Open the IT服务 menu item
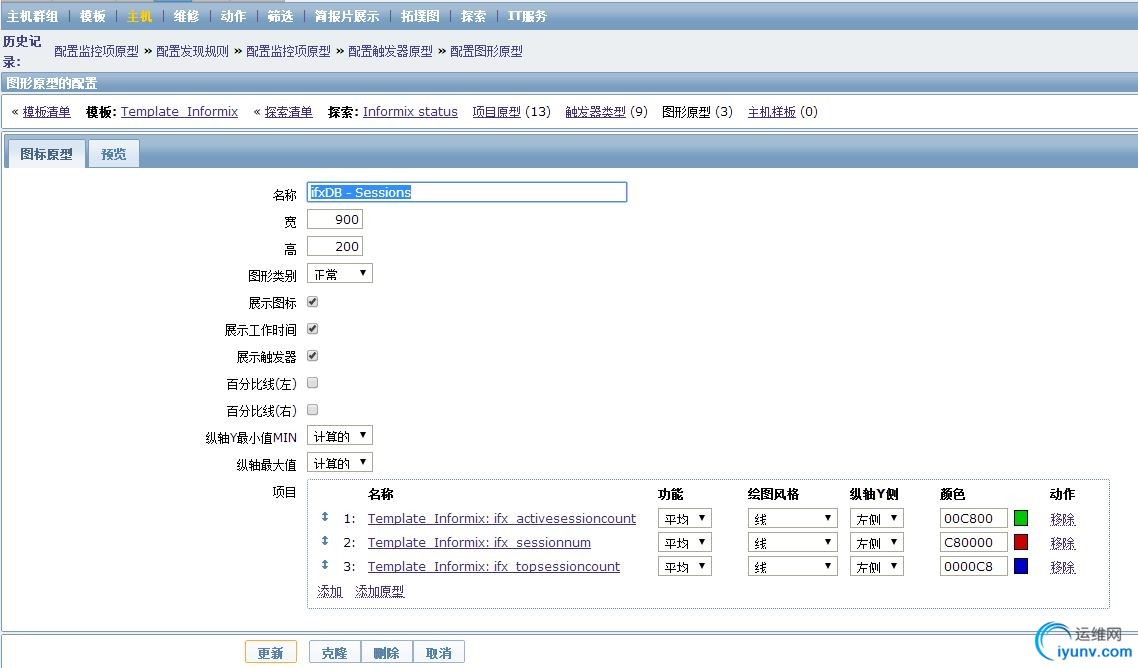Viewport: 1138px width, 668px height. [x=527, y=16]
